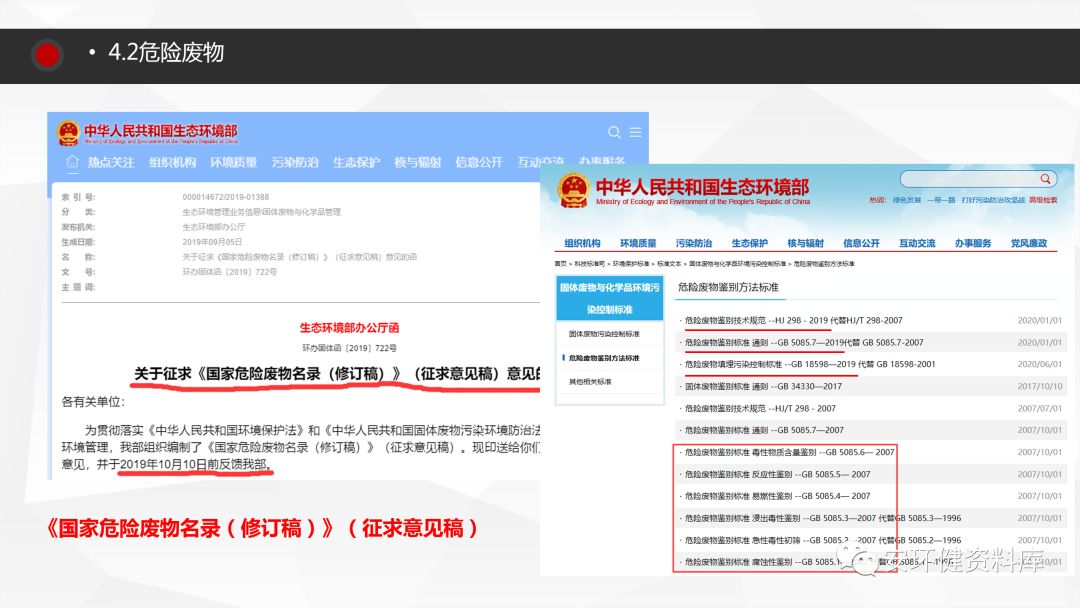This screenshot has width=1080, height=608.
Task: Open 反应性鉴别 GB 5085.5—2007 link
Action: click(x=778, y=474)
